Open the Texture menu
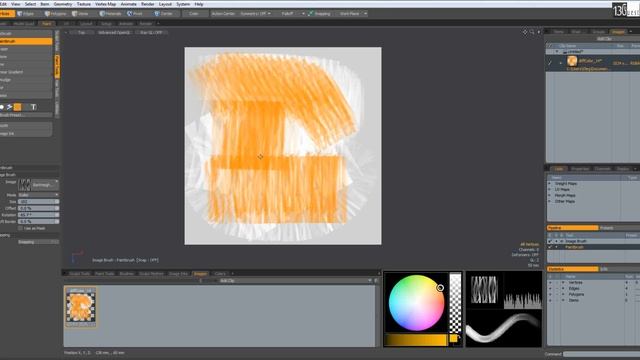The height and width of the screenshot is (360, 640). [x=84, y=4]
